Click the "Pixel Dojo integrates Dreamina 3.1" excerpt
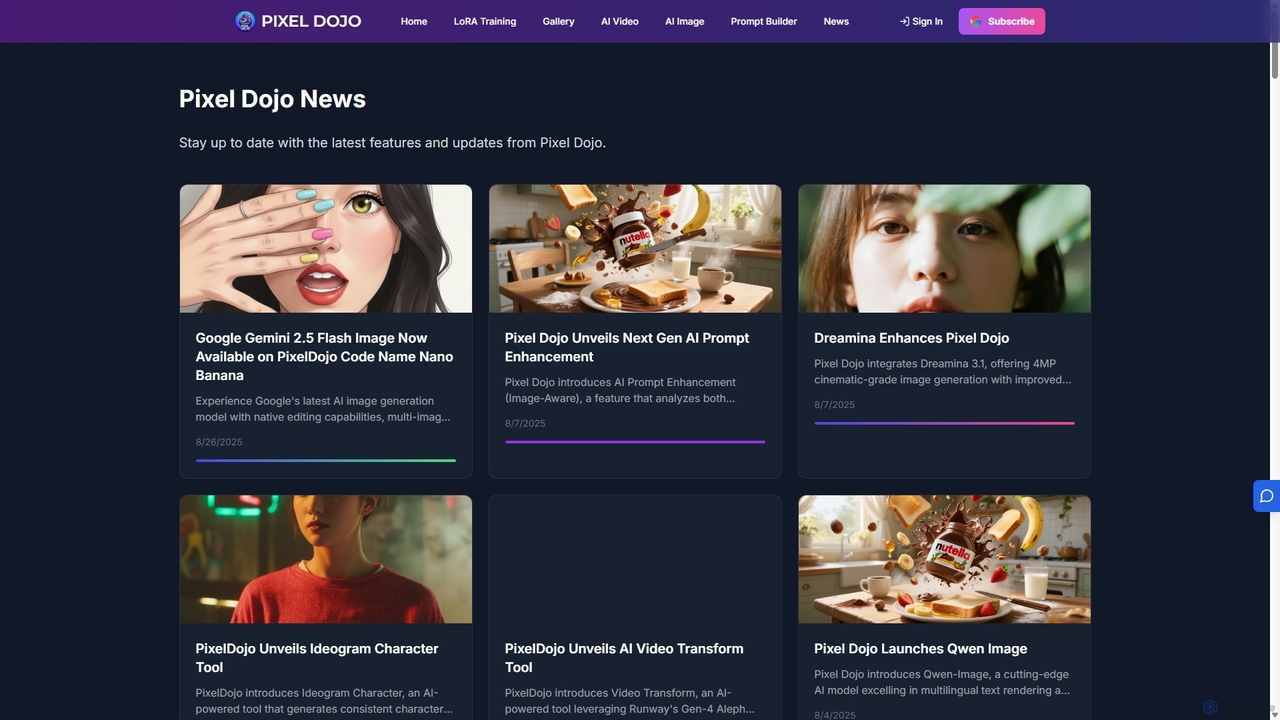The height and width of the screenshot is (720, 1280). [943, 371]
